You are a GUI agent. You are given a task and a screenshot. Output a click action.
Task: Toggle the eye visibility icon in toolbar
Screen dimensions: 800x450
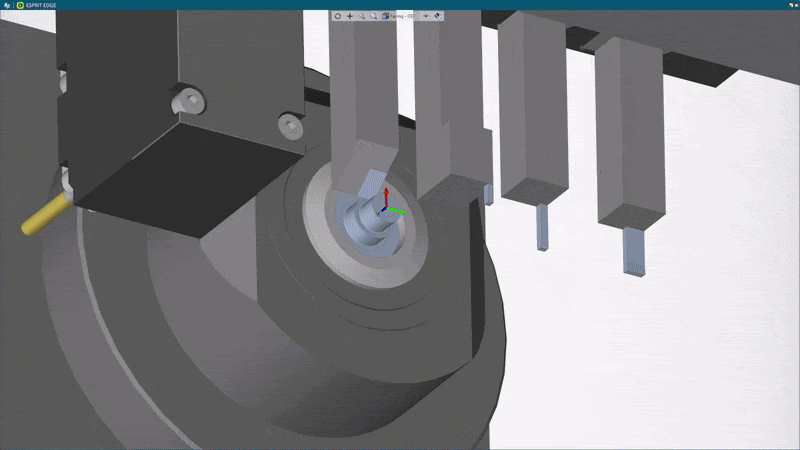pyautogui.click(x=426, y=16)
